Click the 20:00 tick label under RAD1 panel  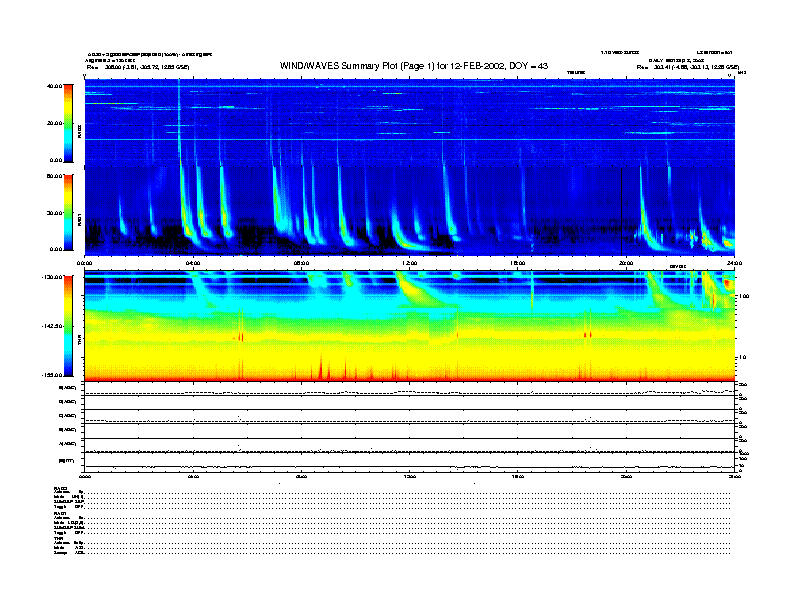pos(626,263)
